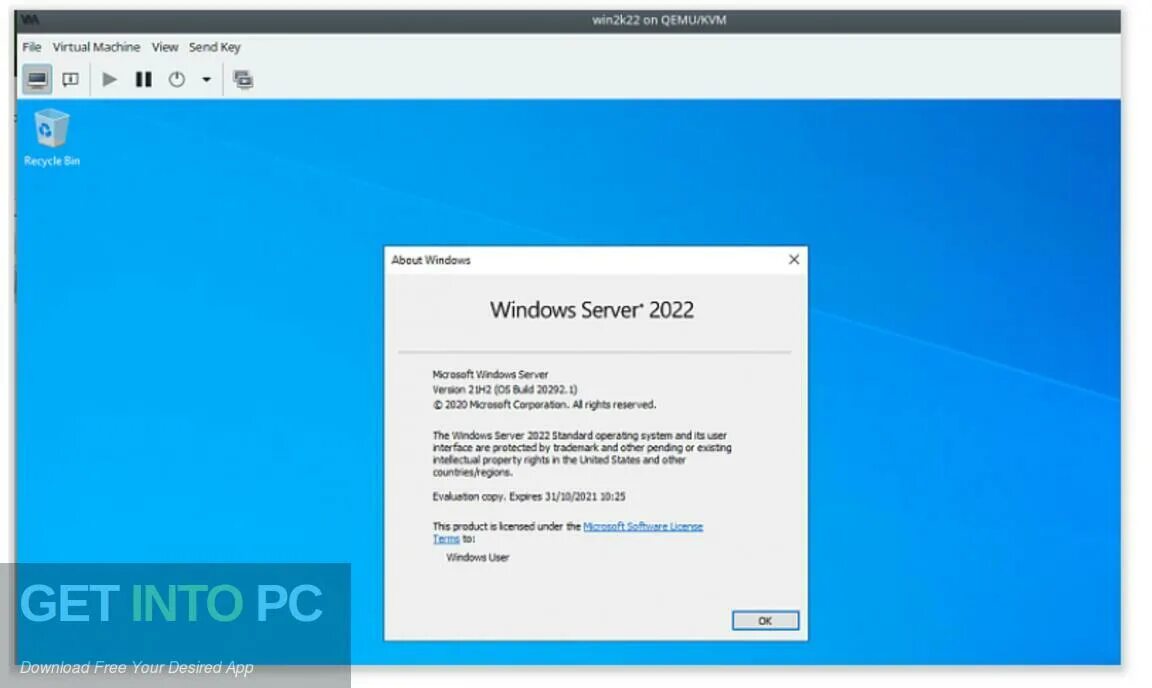Viewport: 1152px width, 688px height.
Task: Pause the virtual machine
Action: (143, 79)
